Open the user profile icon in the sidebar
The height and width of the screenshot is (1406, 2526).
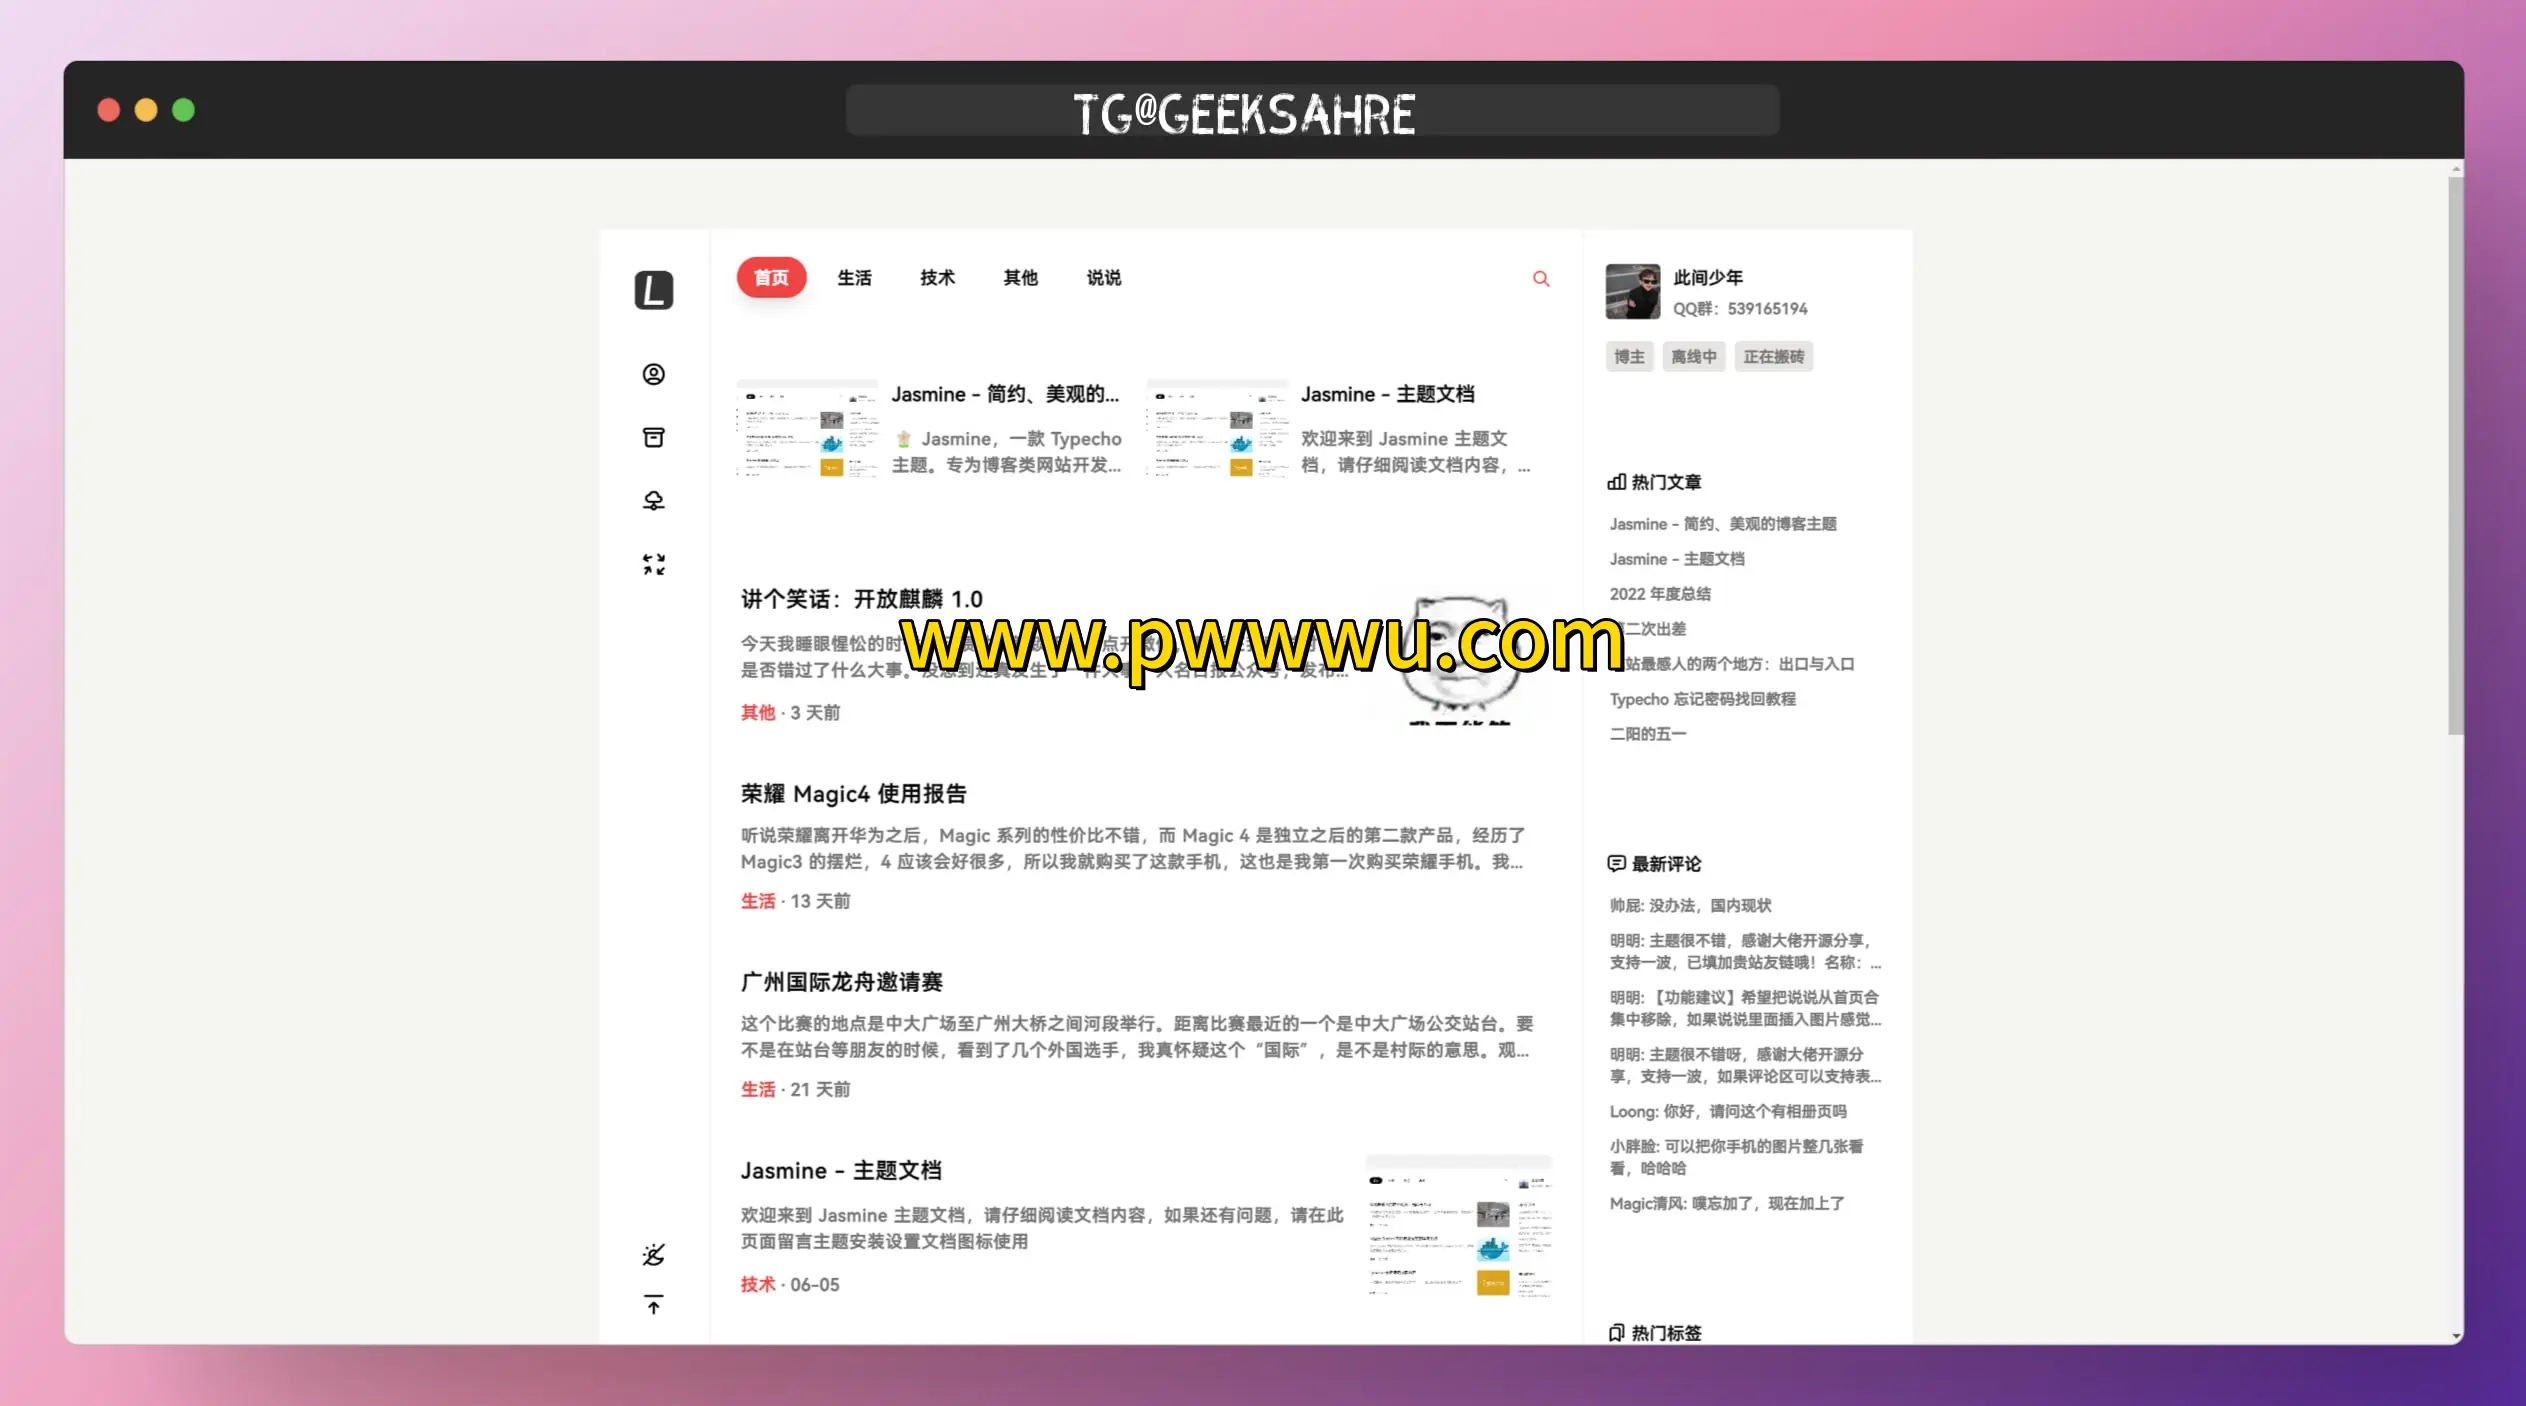point(654,373)
